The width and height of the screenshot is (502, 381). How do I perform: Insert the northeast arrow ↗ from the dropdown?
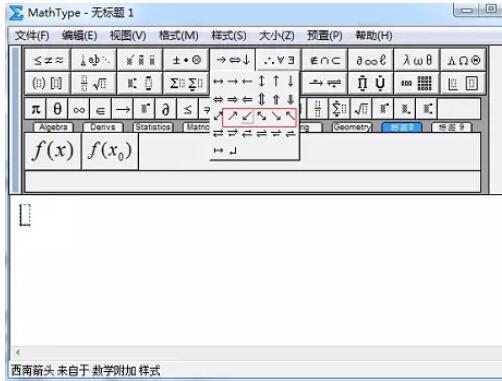pos(233,116)
